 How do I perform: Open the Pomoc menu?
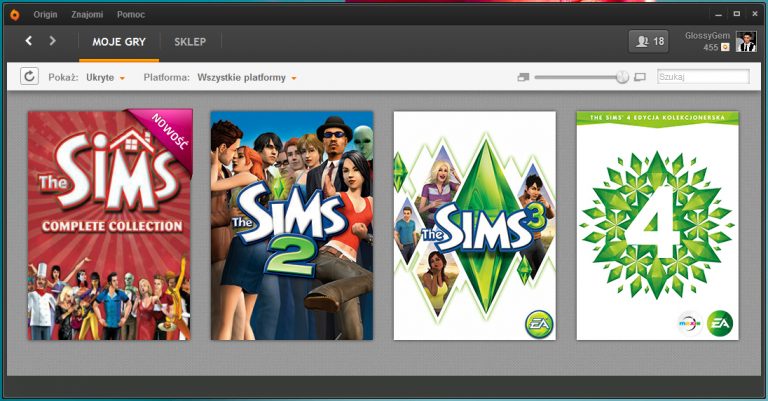tap(131, 15)
